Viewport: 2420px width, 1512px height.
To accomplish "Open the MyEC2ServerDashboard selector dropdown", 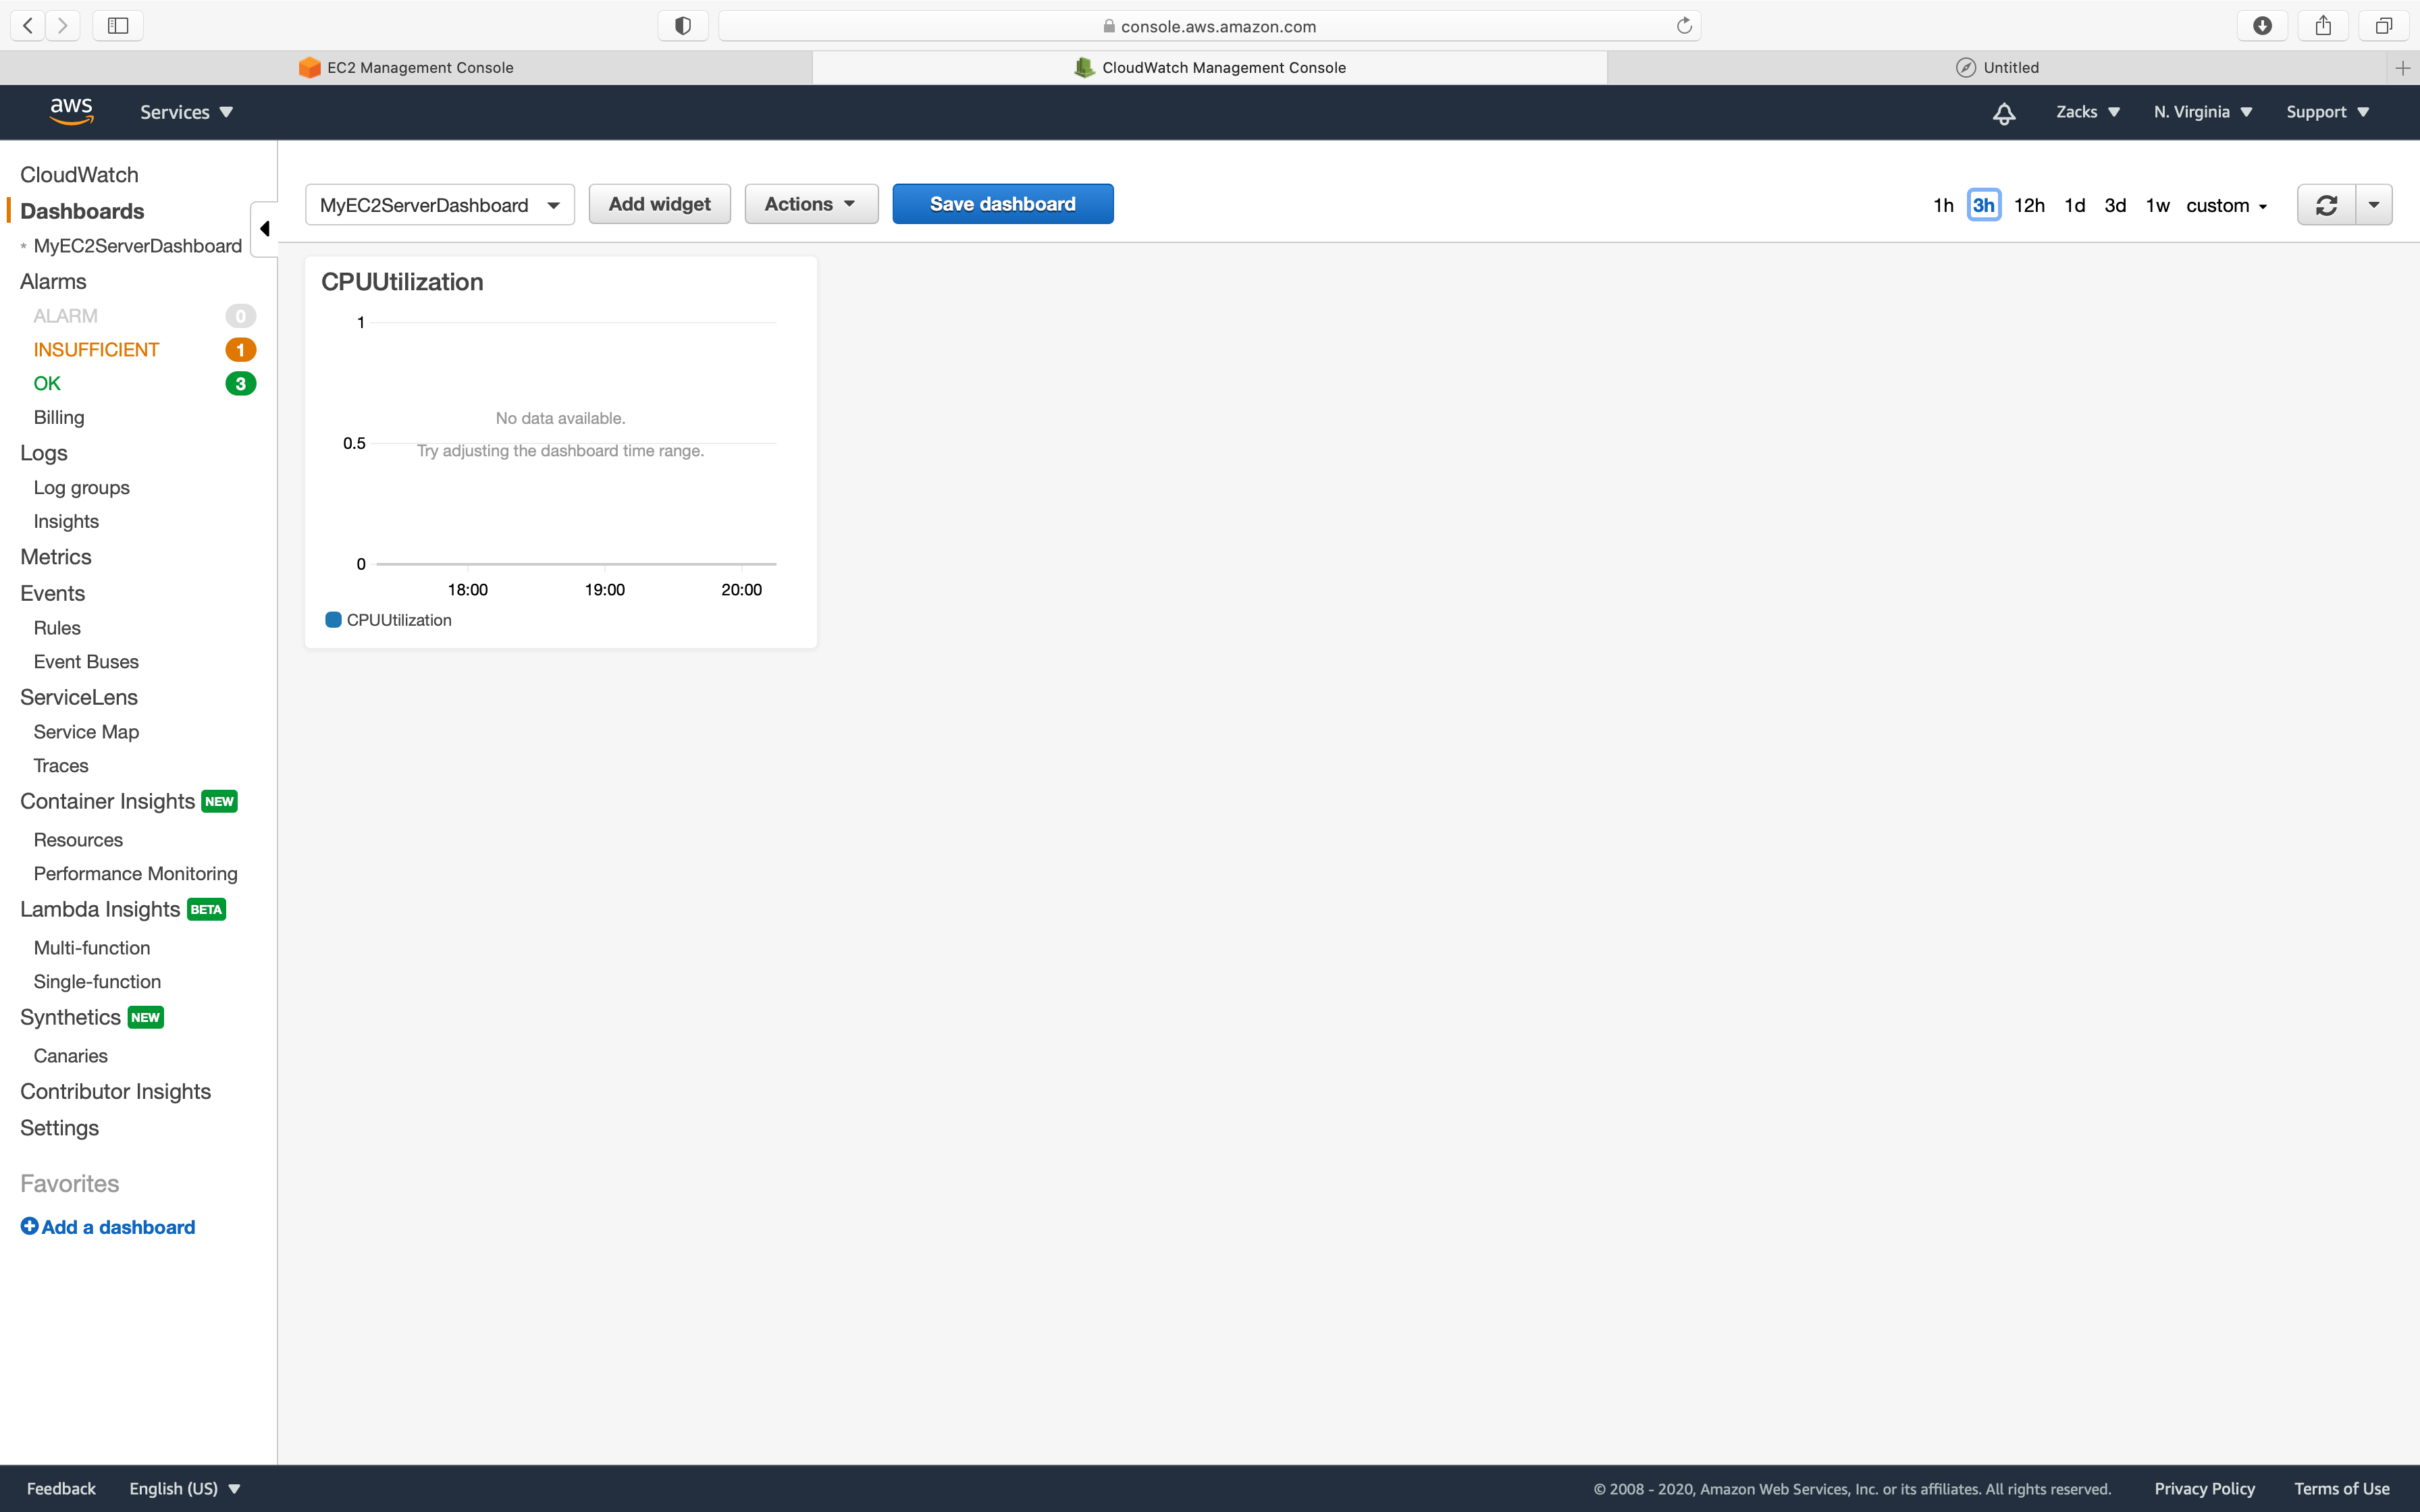I will pos(440,205).
